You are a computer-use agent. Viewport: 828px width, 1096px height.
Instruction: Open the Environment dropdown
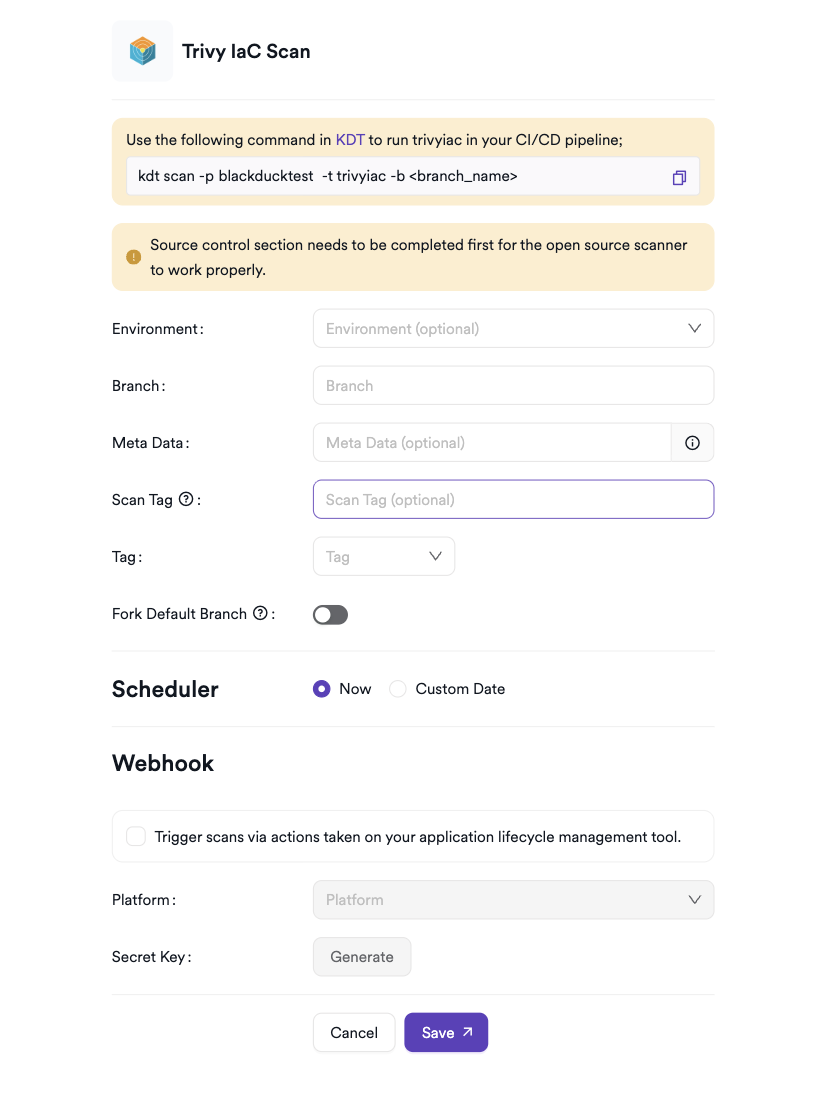click(x=513, y=329)
